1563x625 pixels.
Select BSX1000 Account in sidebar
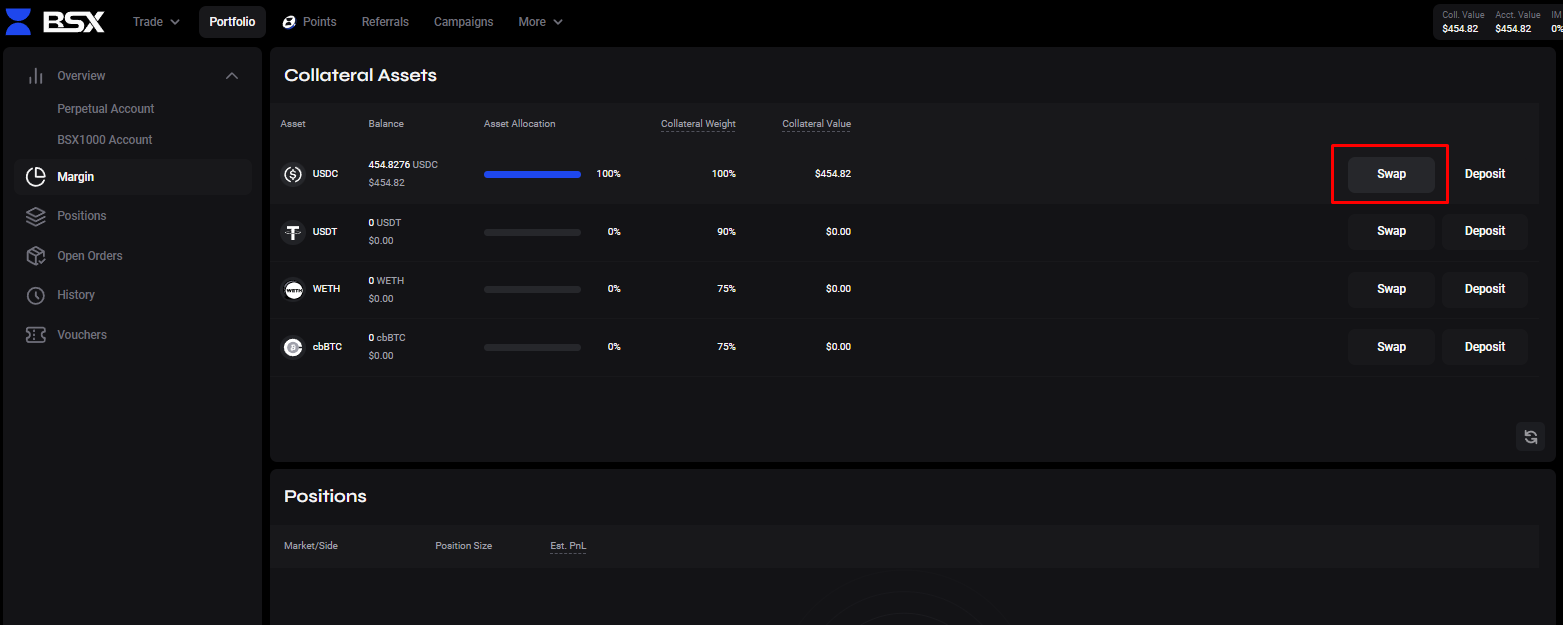(x=105, y=140)
